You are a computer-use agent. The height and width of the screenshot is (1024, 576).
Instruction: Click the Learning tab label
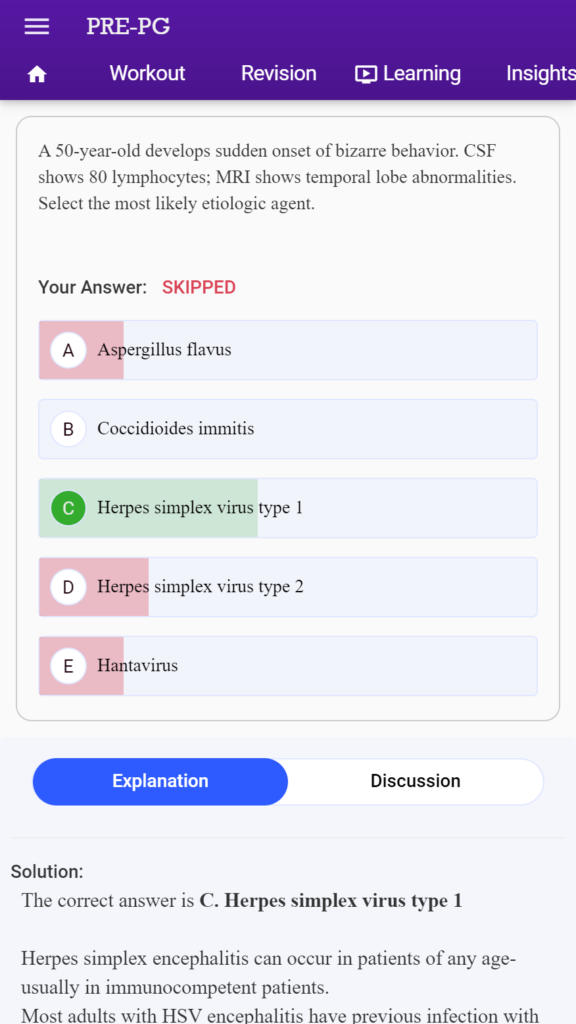pos(421,73)
